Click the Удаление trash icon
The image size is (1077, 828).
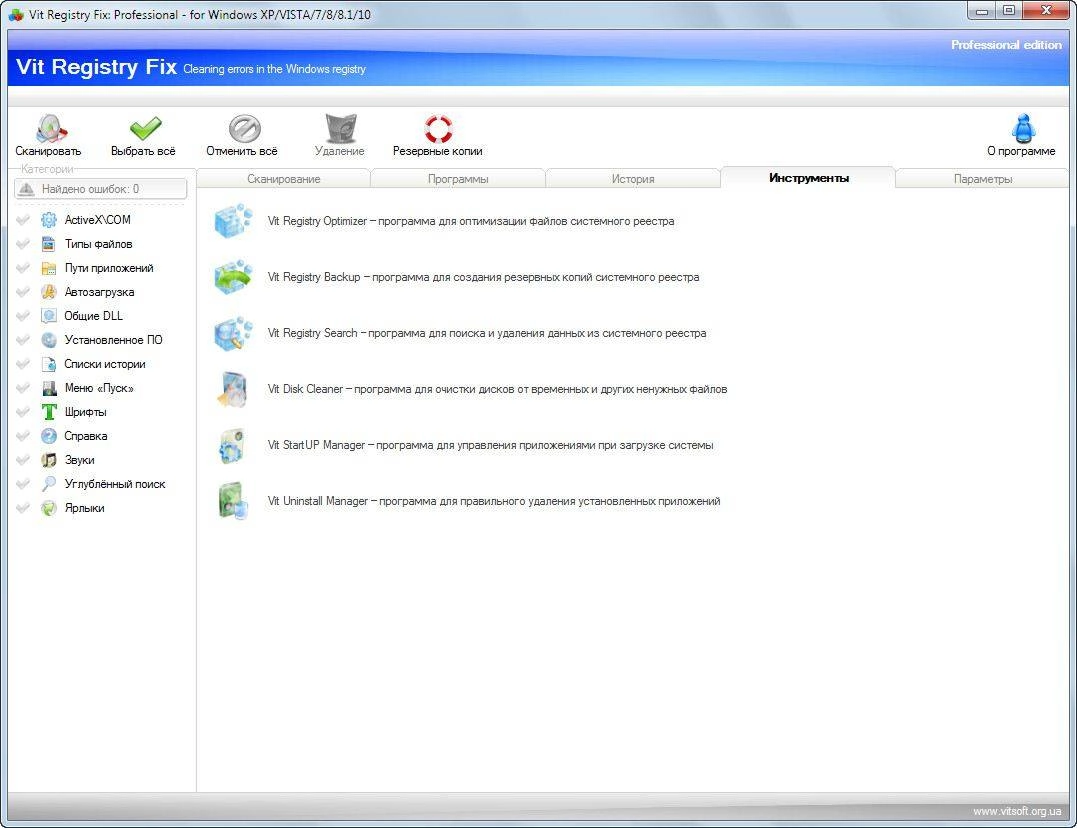341,128
